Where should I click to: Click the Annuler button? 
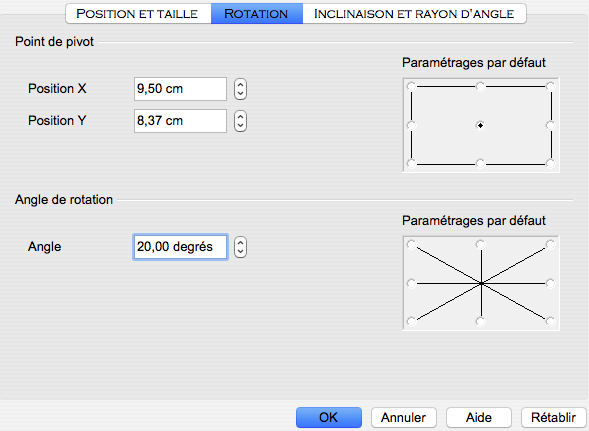pyautogui.click(x=404, y=417)
